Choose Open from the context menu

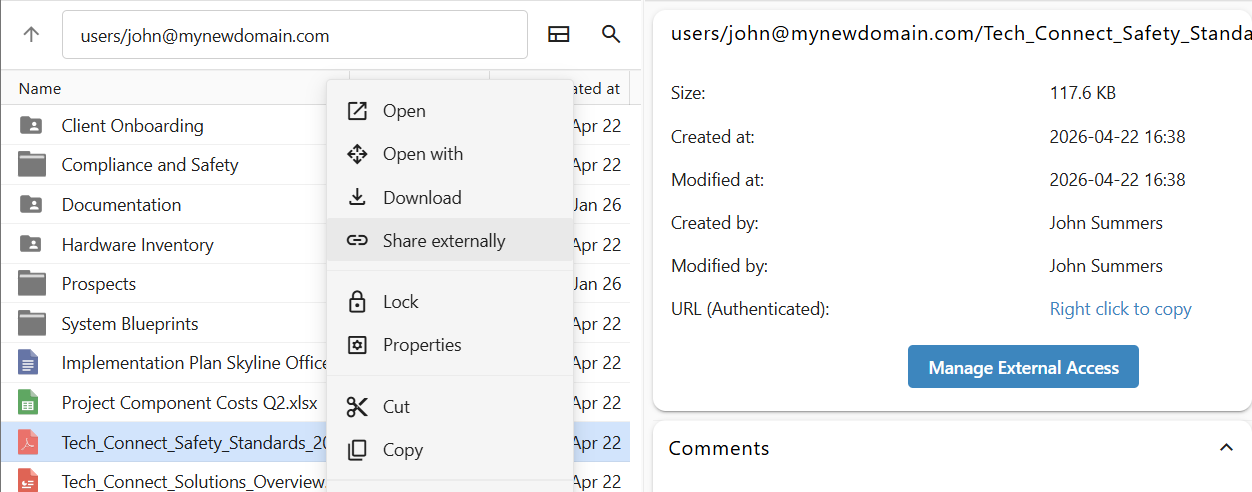[x=450, y=111]
